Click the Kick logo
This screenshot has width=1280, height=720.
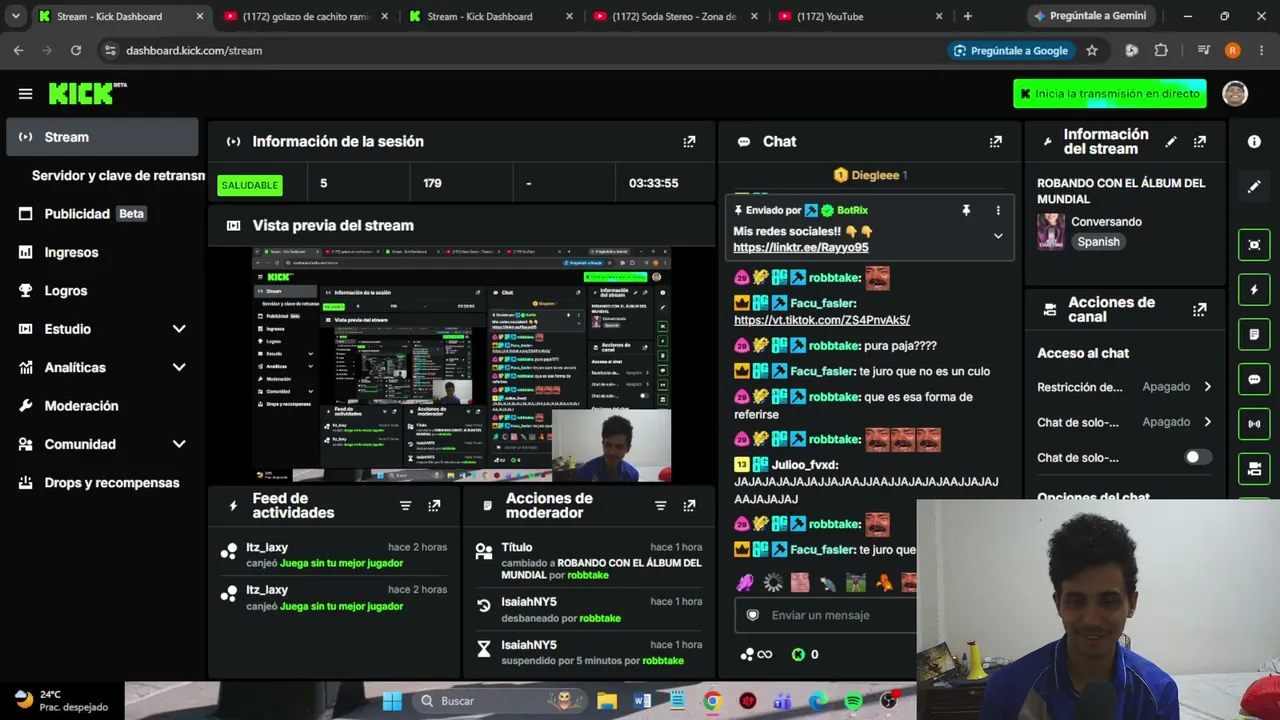click(82, 93)
